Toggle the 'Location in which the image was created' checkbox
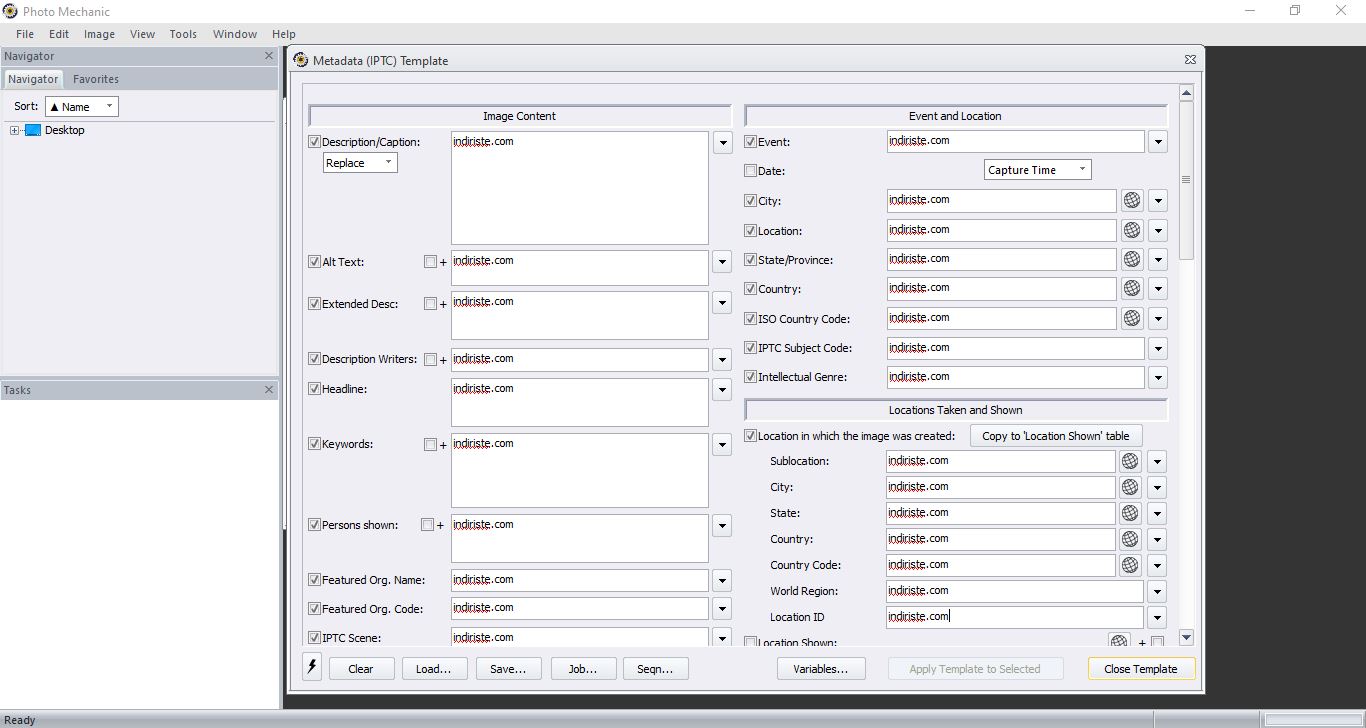Screen dimensions: 1366x728 pos(751,436)
